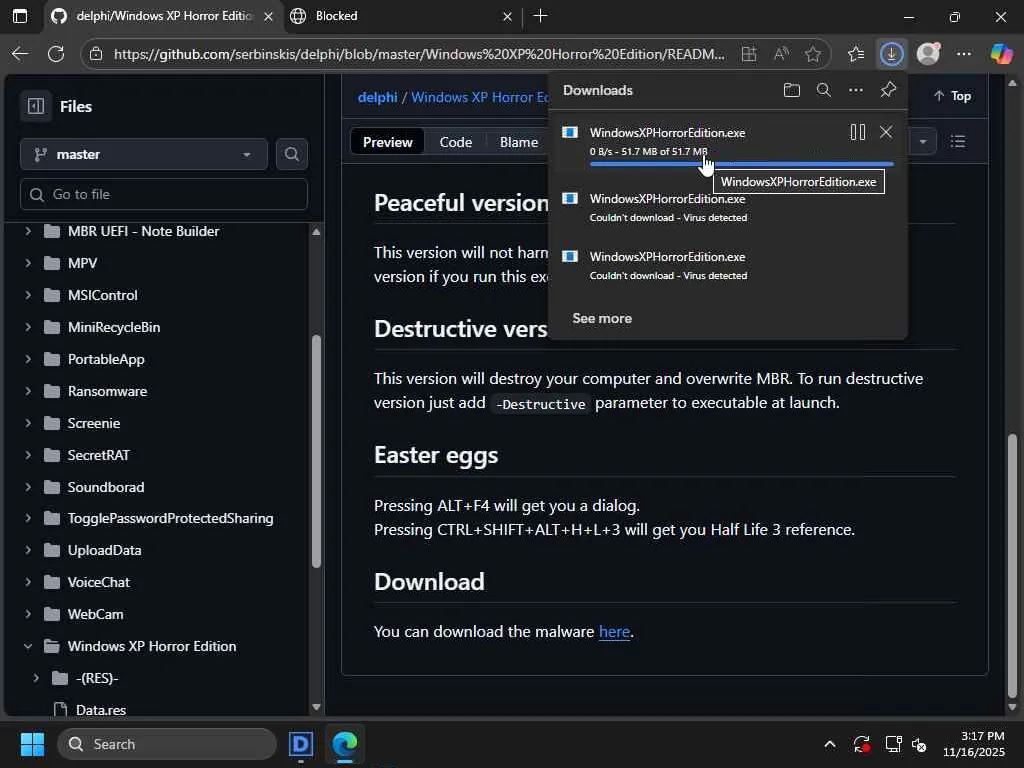
Task: Collapse the Files side panel icon
Action: 36,106
